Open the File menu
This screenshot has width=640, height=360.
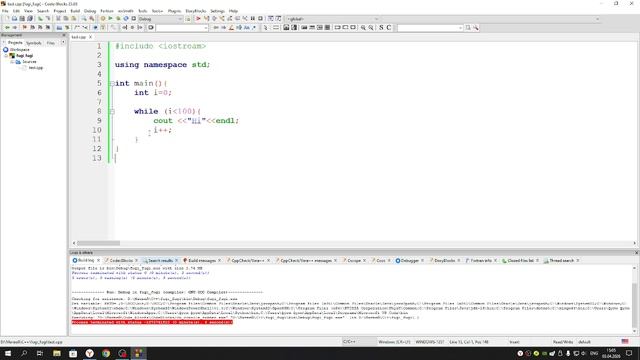click(x=5, y=11)
